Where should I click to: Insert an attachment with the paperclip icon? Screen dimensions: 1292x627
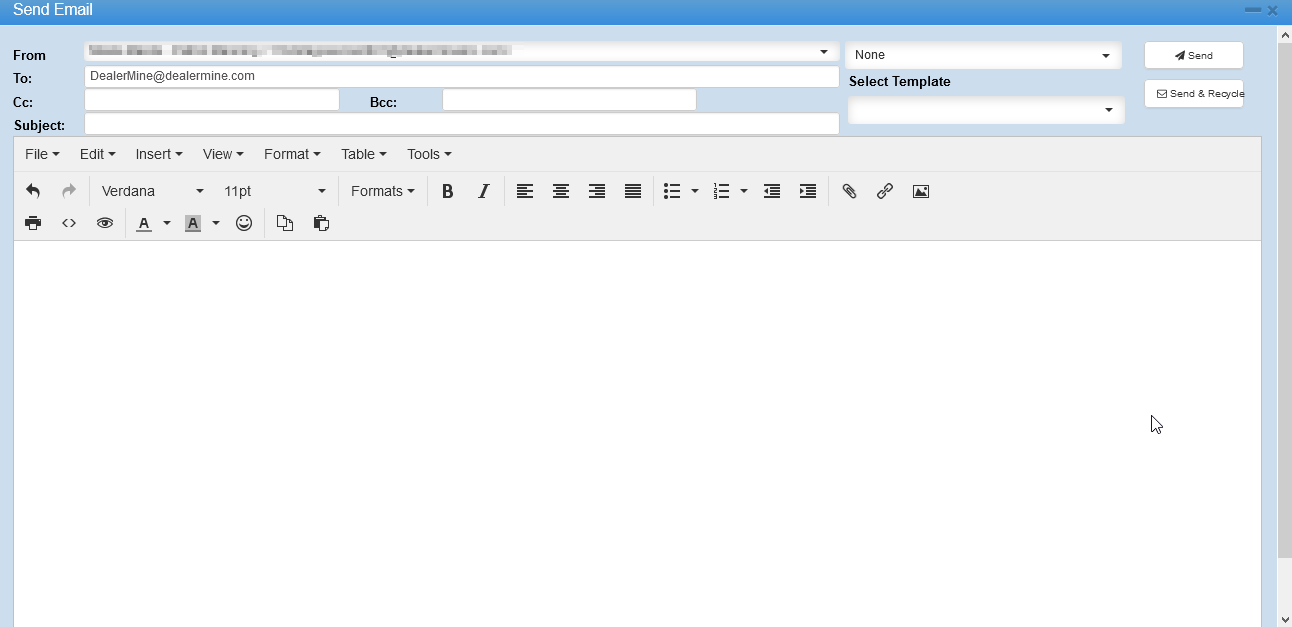pyautogui.click(x=849, y=191)
